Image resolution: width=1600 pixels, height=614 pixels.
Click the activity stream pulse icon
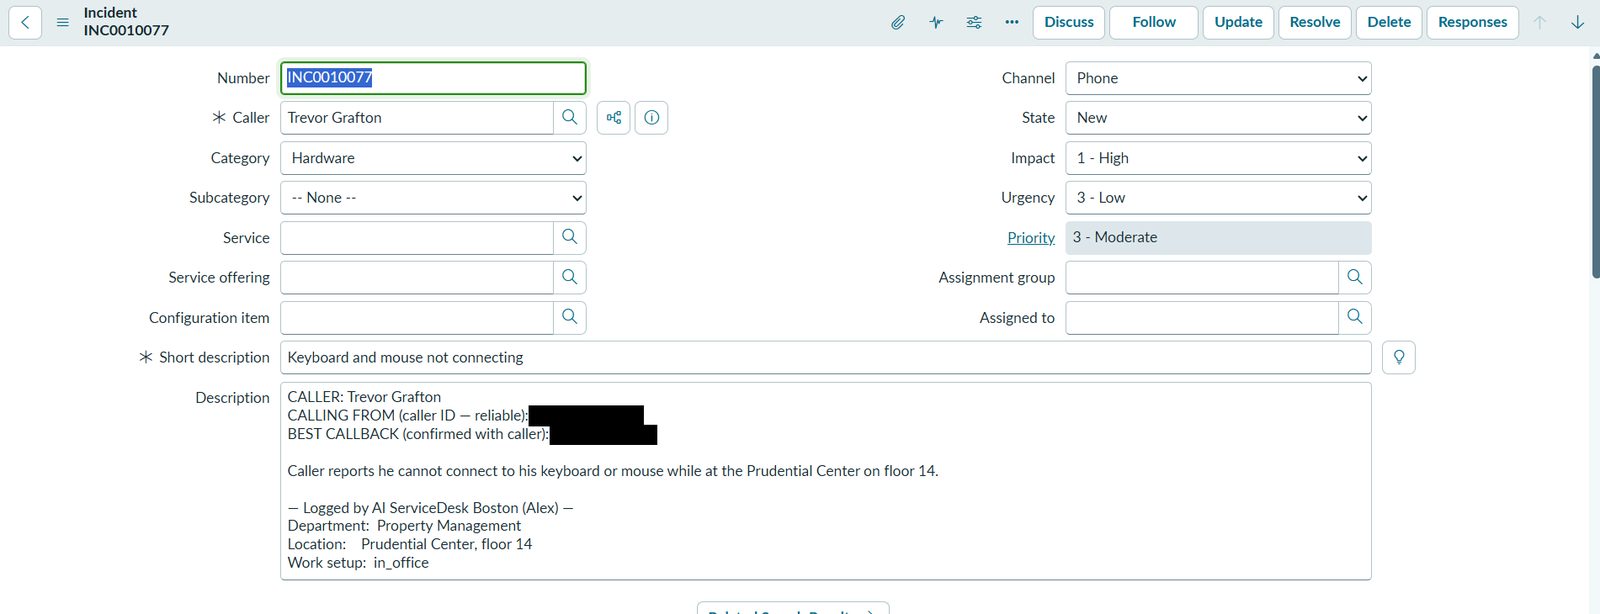936,22
